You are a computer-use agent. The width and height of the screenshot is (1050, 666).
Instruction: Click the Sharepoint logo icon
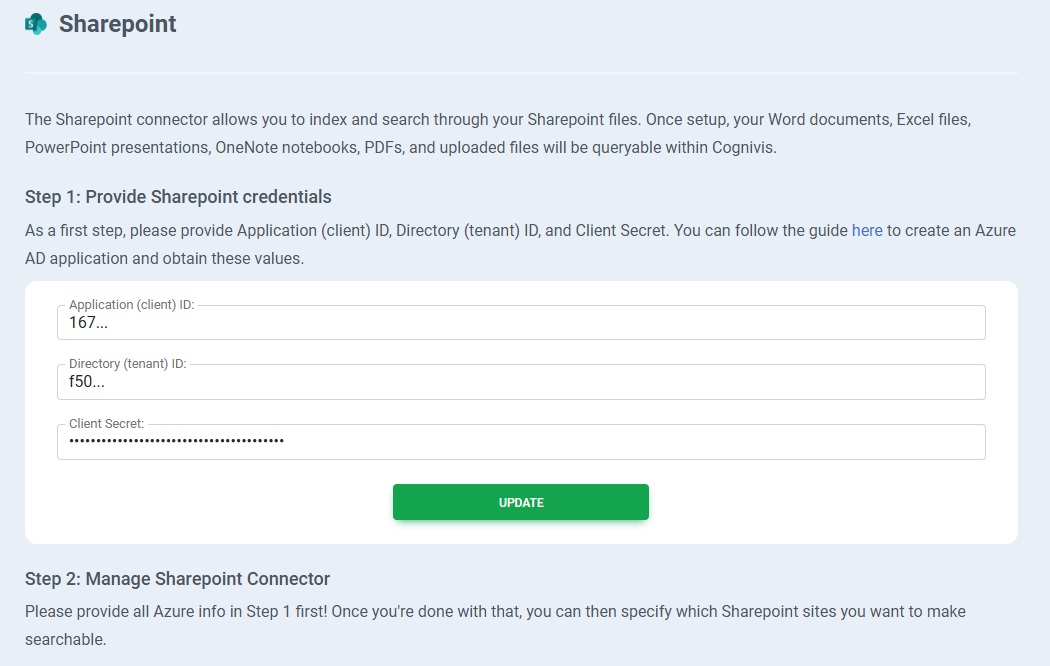pyautogui.click(x=36, y=24)
